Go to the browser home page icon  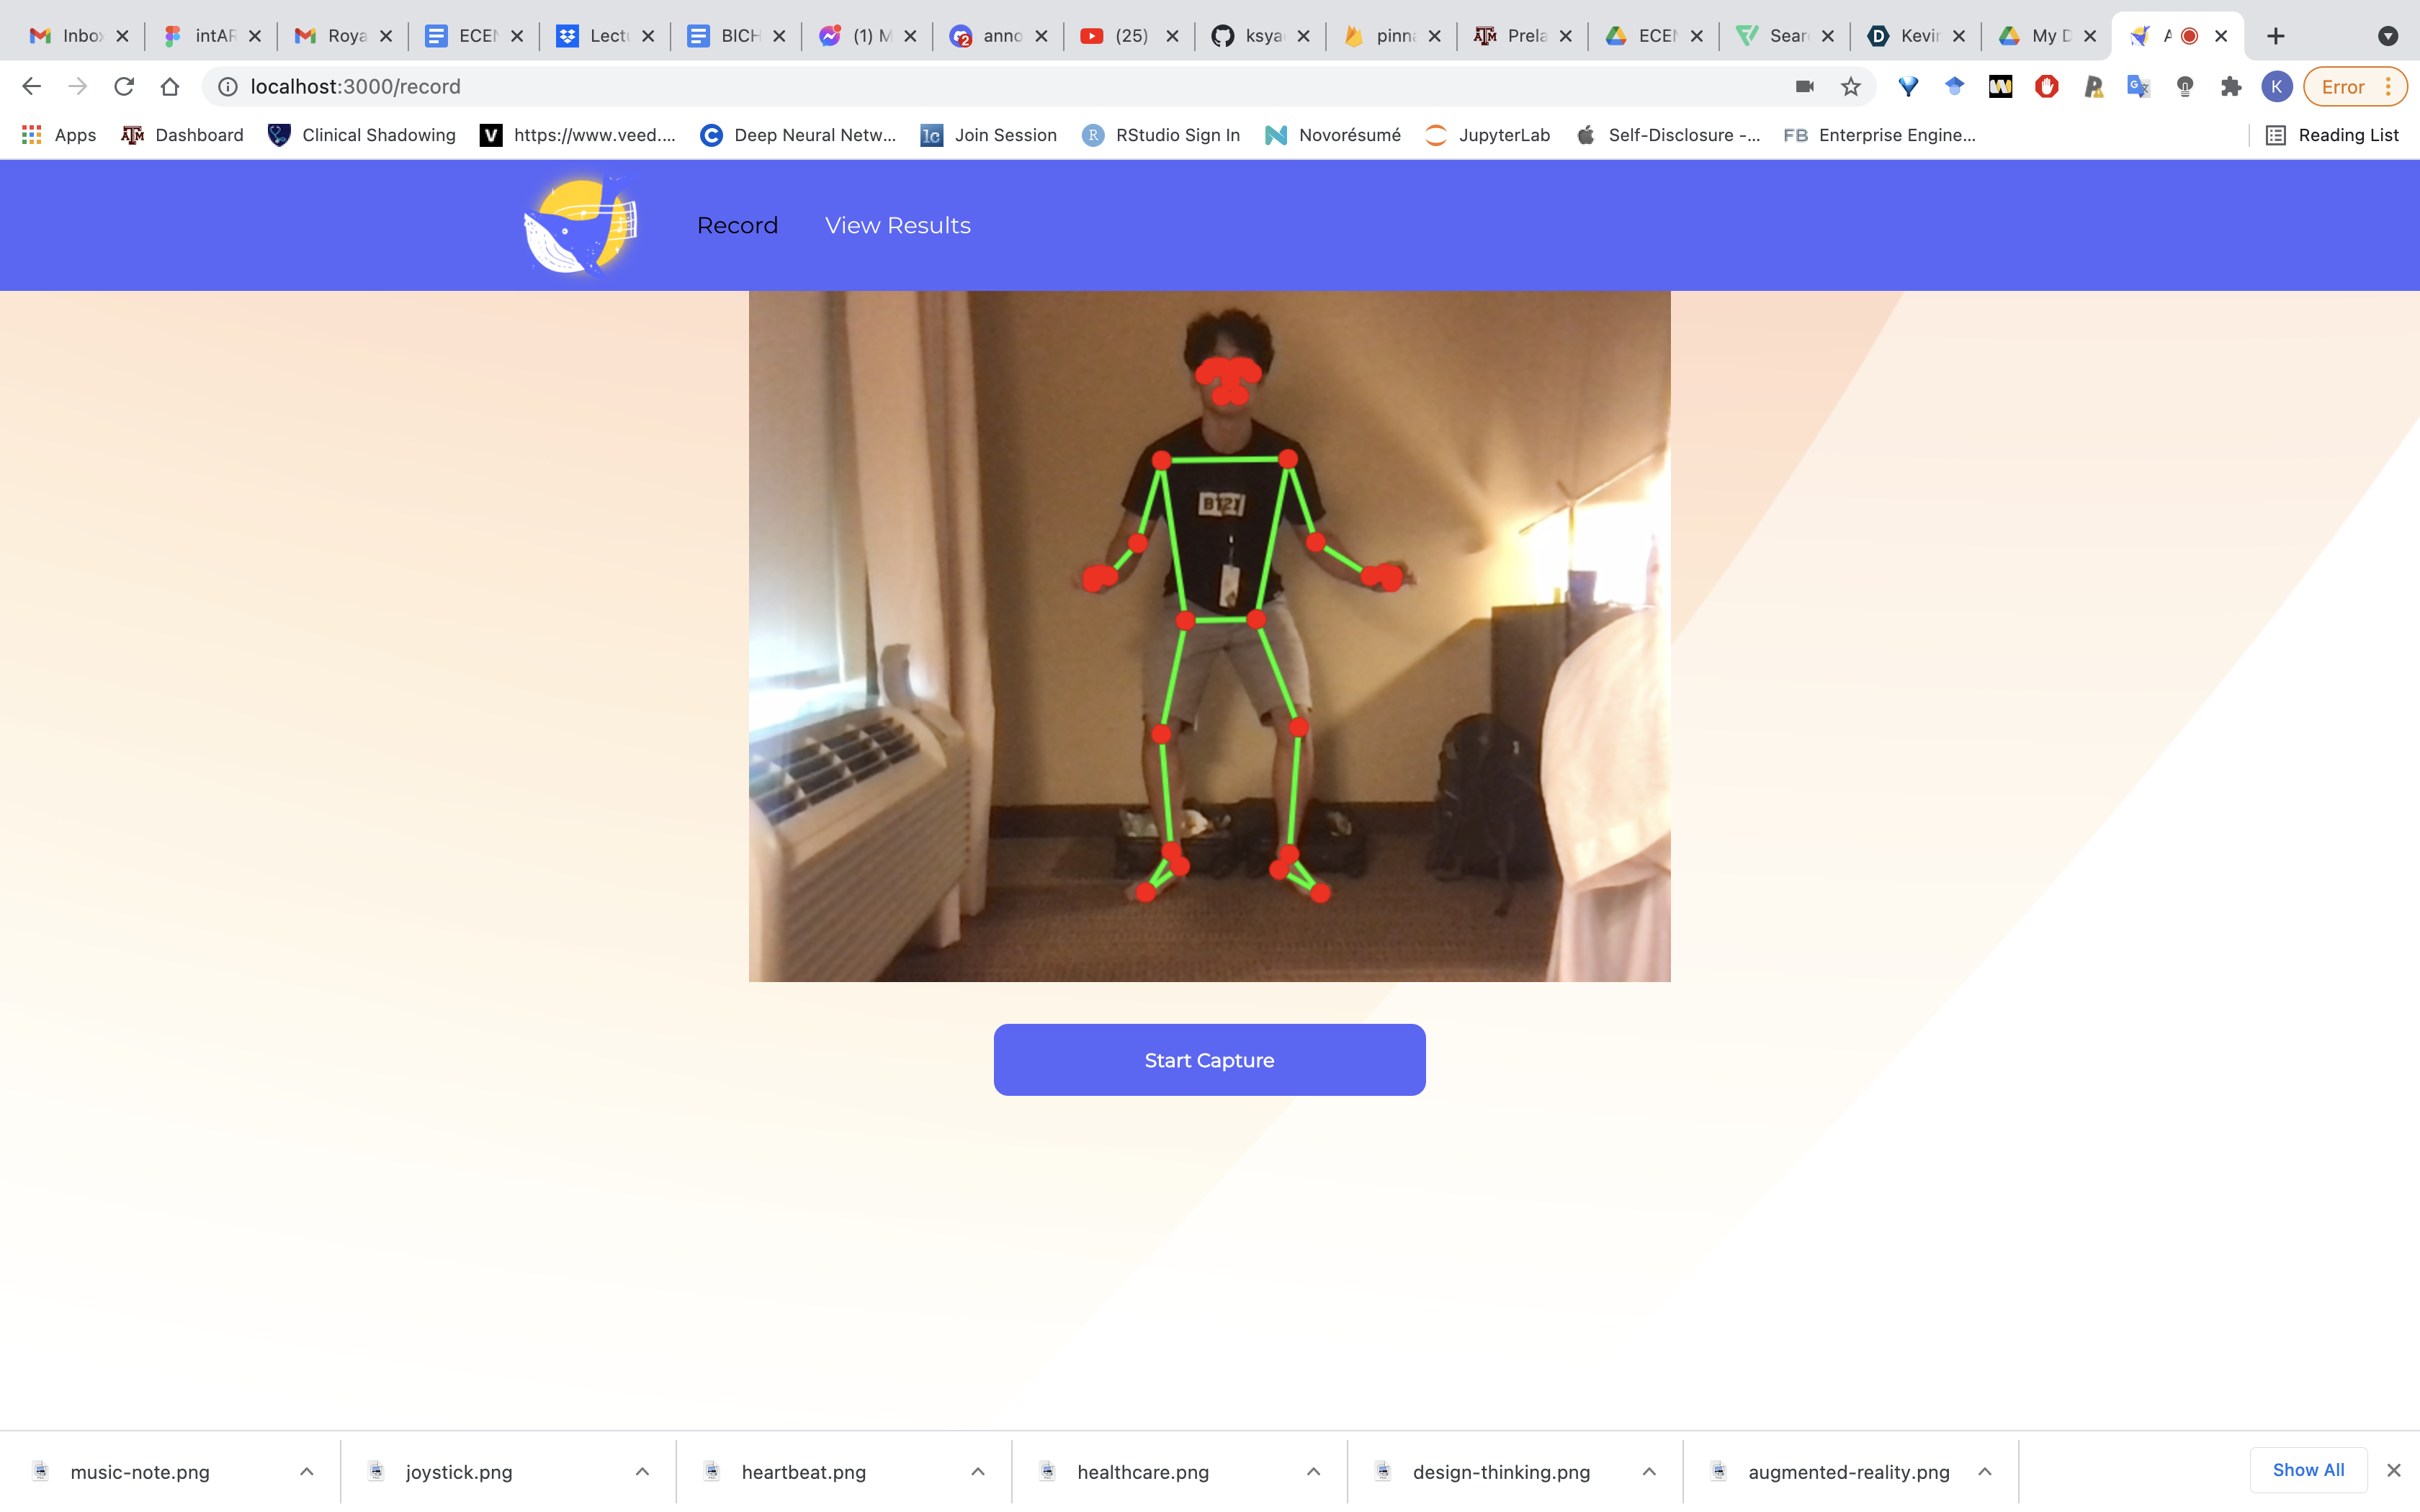pos(170,87)
